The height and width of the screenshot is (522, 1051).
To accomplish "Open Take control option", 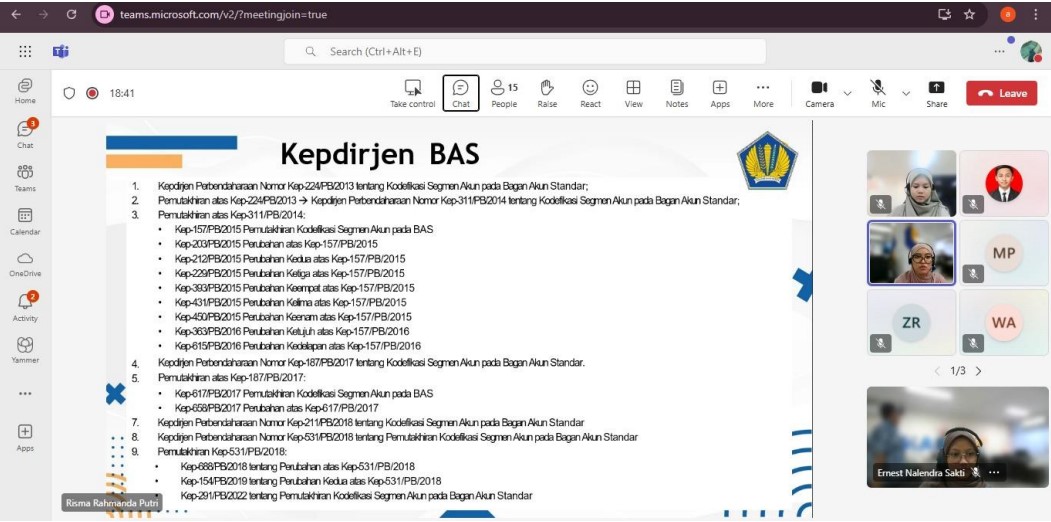I will [x=412, y=92].
